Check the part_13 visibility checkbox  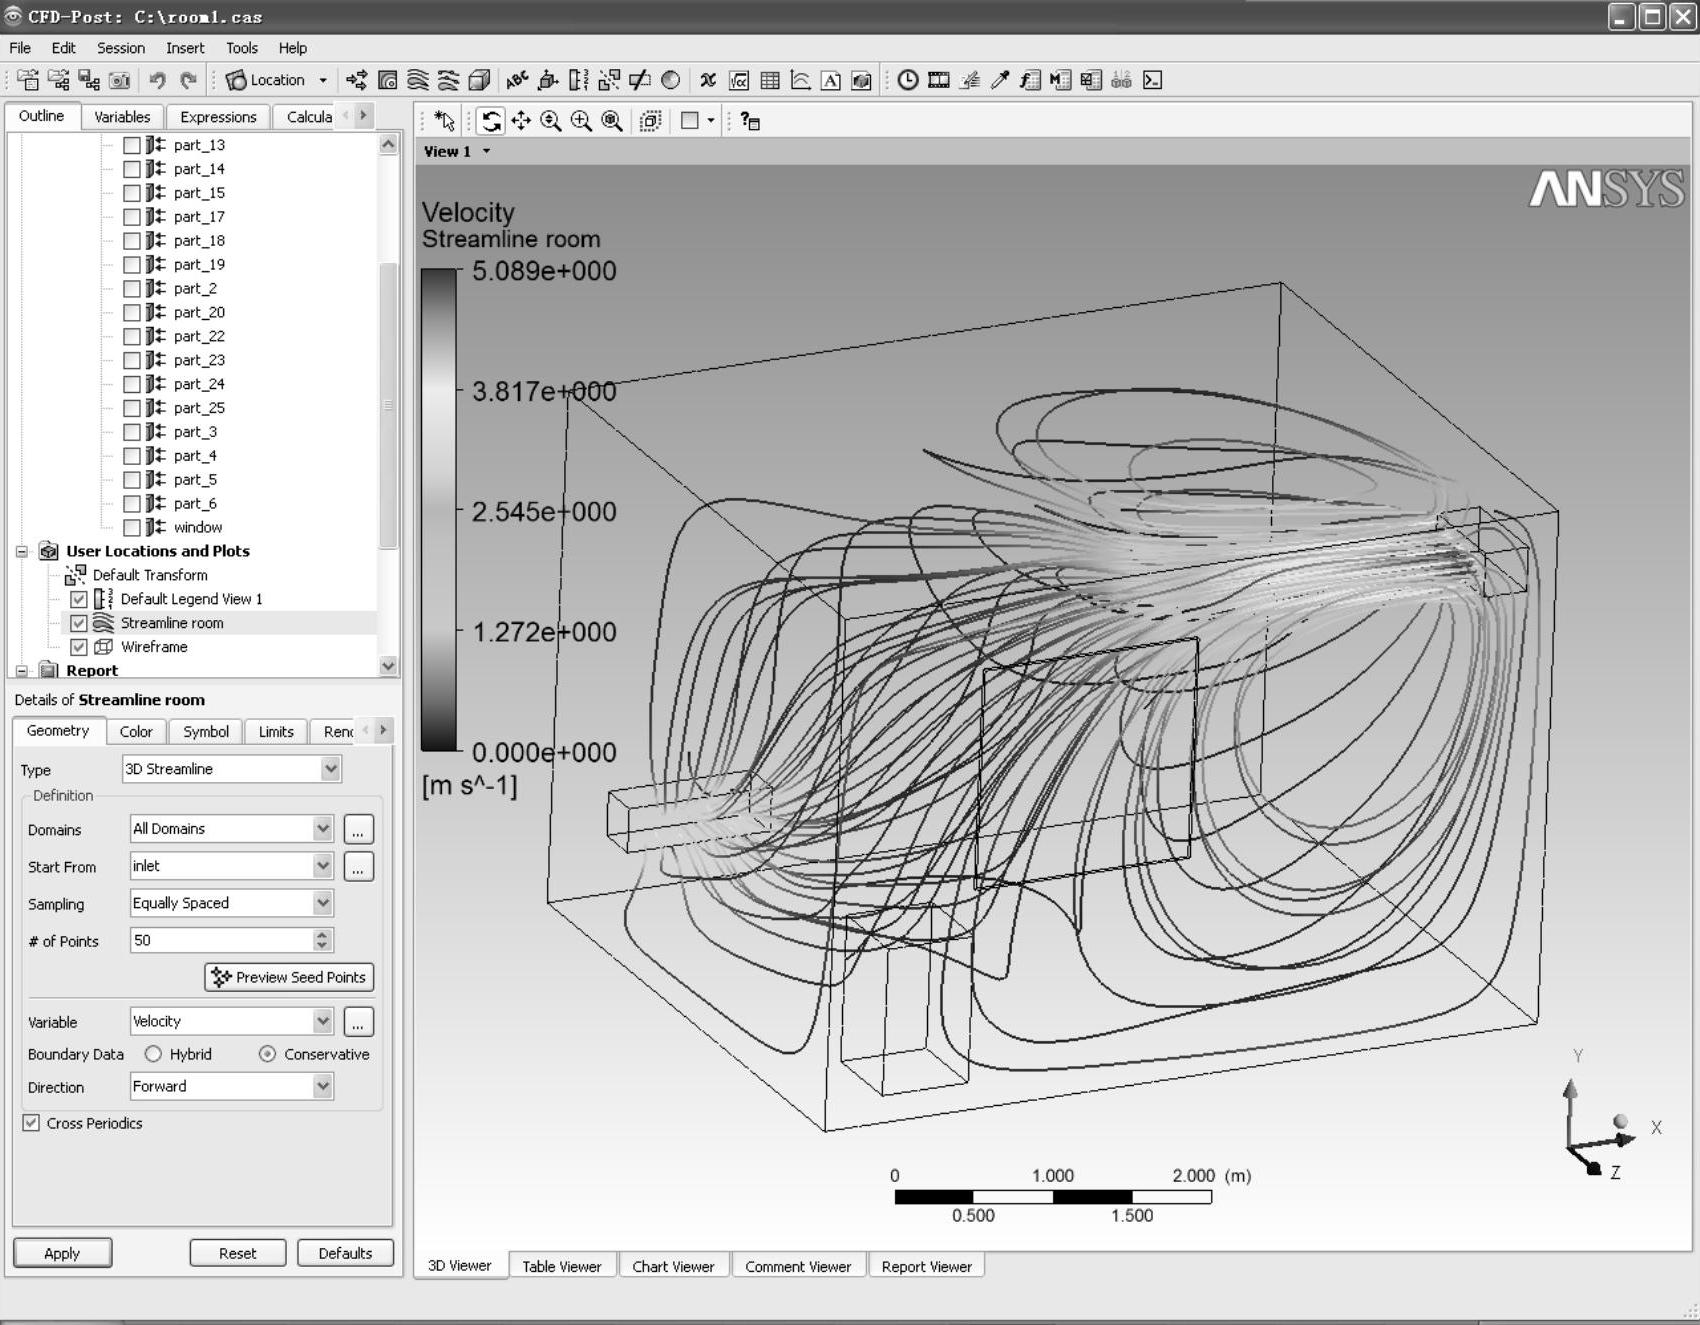132,145
